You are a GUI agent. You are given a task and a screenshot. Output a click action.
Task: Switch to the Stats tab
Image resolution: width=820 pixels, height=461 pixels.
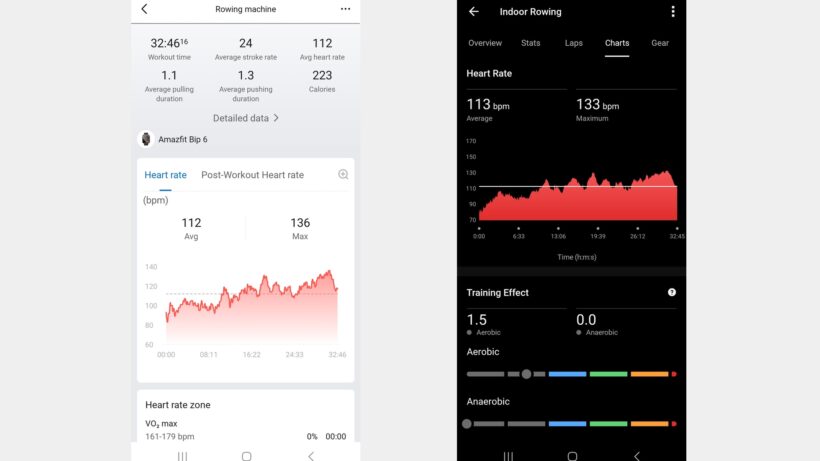pyautogui.click(x=530, y=43)
